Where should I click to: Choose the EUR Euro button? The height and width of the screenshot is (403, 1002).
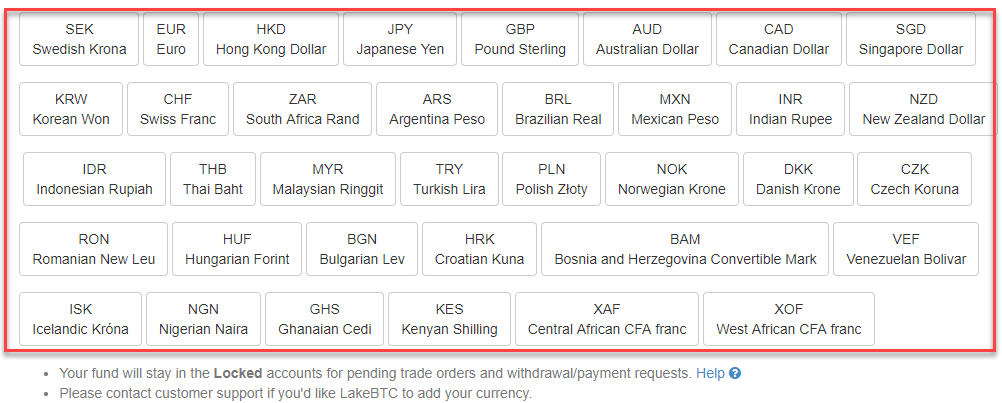click(x=171, y=39)
